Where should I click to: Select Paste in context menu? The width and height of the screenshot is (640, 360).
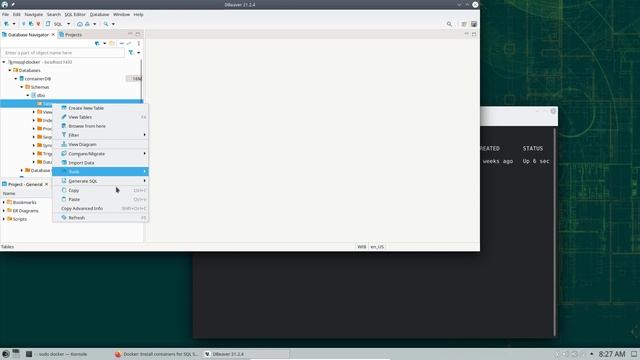point(100,200)
